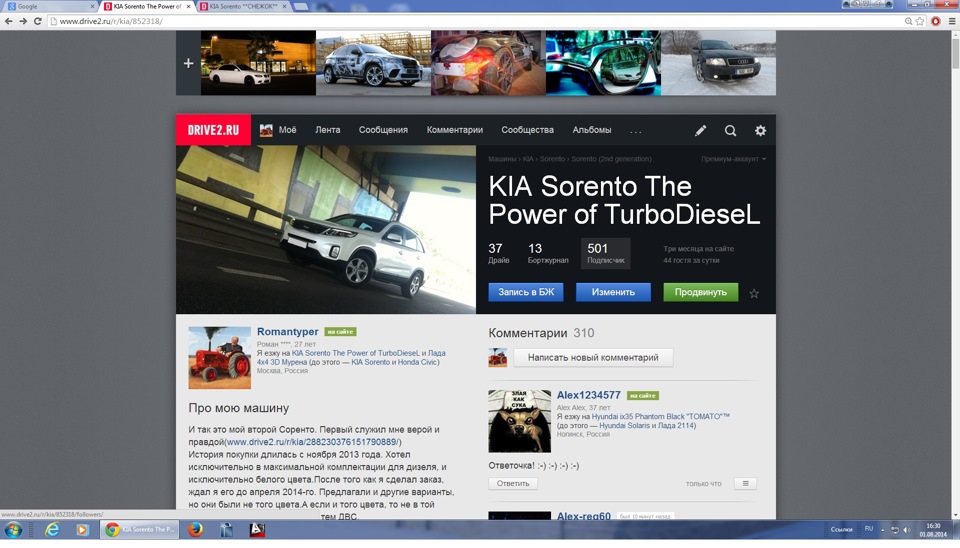Click Sorento (2nd generation) breadcrumb
Viewport: 960px width, 548px height.
[611, 159]
